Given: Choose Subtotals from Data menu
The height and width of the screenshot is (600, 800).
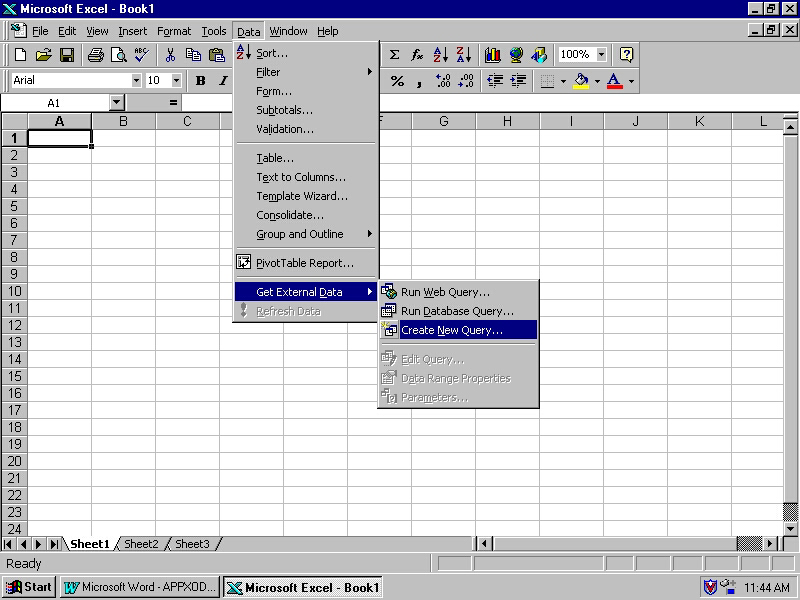Looking at the screenshot, I should (306, 110).
